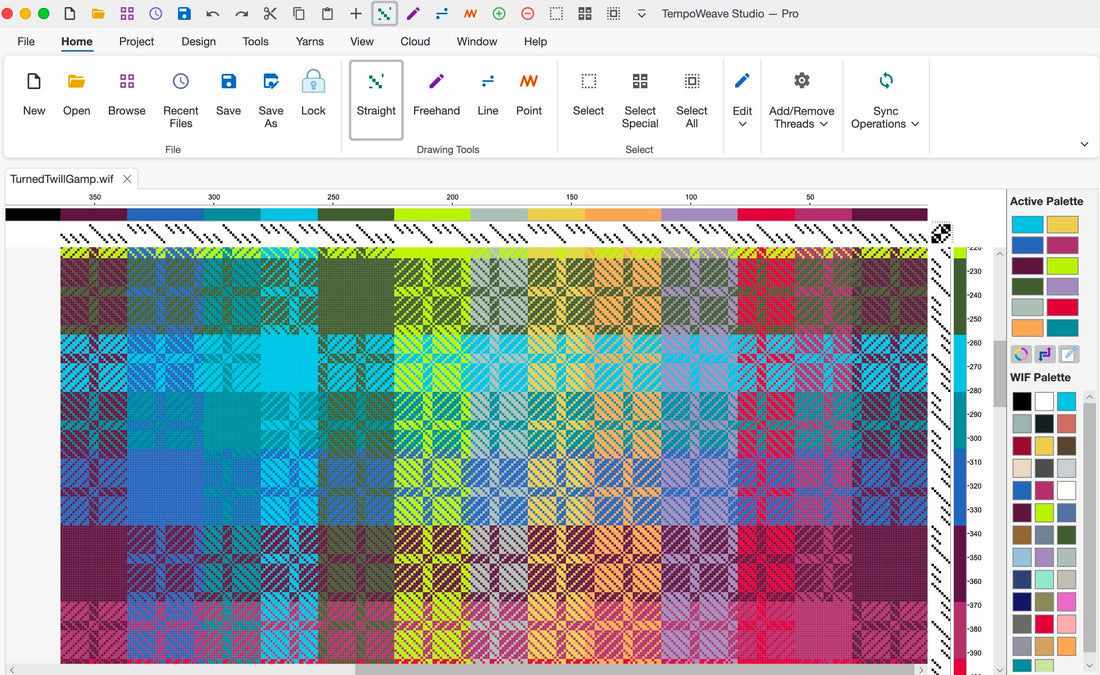Click the red remove-thread circle icon

(x=528, y=13)
